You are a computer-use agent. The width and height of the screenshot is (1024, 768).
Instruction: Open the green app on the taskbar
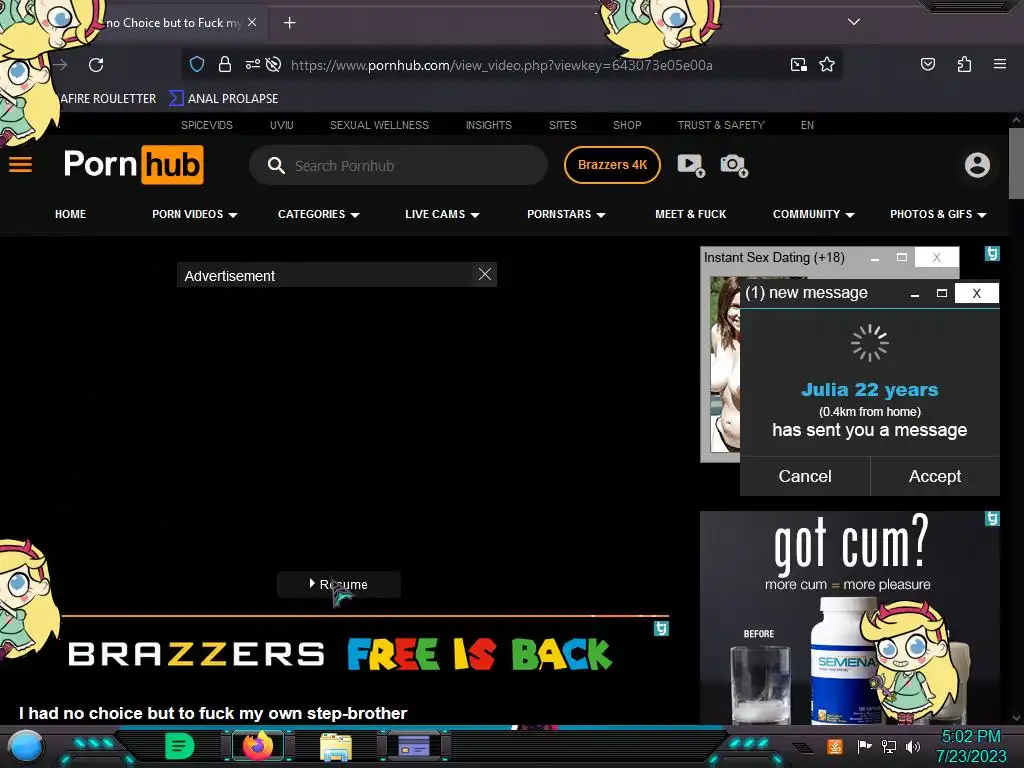(180, 746)
